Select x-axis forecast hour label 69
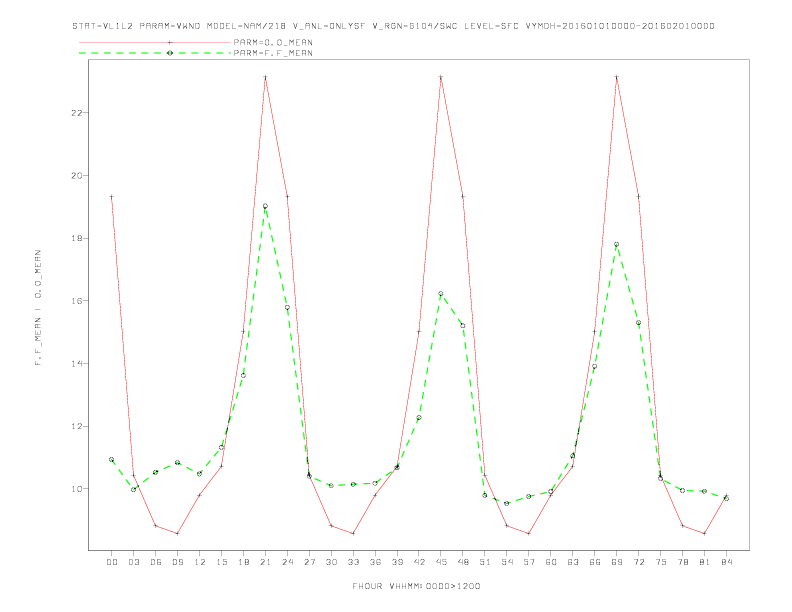Screen dimensions: 792x612 [x=617, y=562]
